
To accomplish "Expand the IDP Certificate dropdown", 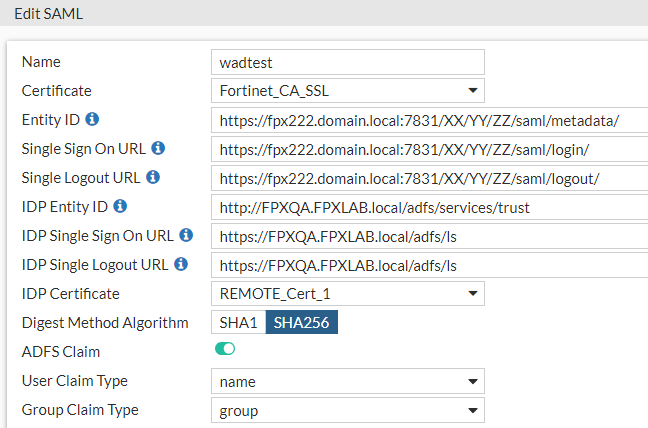I will 348,294.
